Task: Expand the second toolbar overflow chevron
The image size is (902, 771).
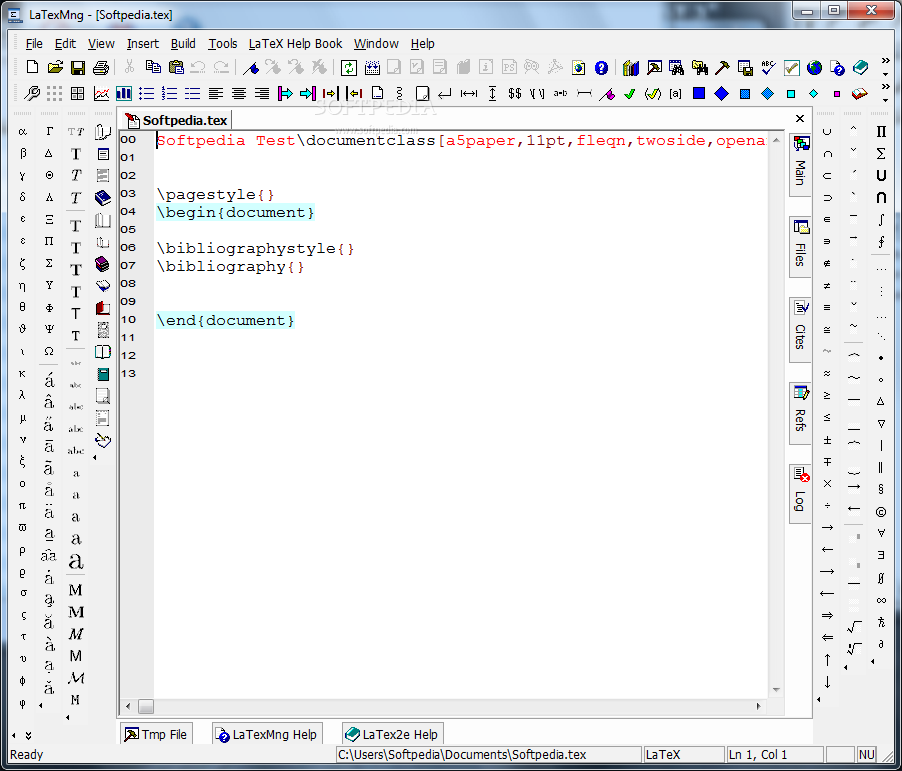Action: (x=885, y=87)
